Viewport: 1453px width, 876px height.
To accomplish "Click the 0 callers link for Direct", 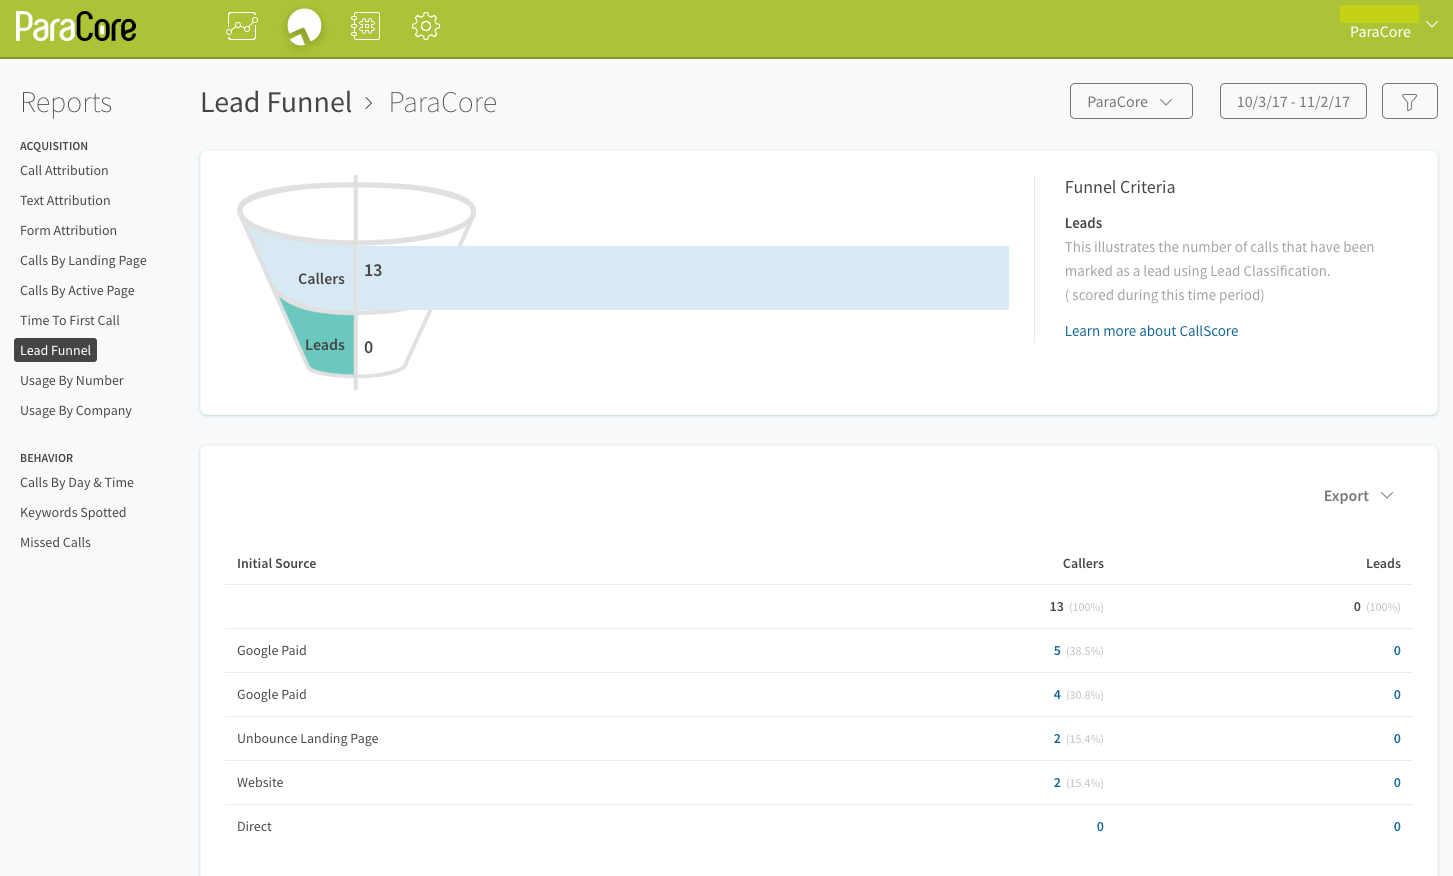I will click(x=1100, y=826).
